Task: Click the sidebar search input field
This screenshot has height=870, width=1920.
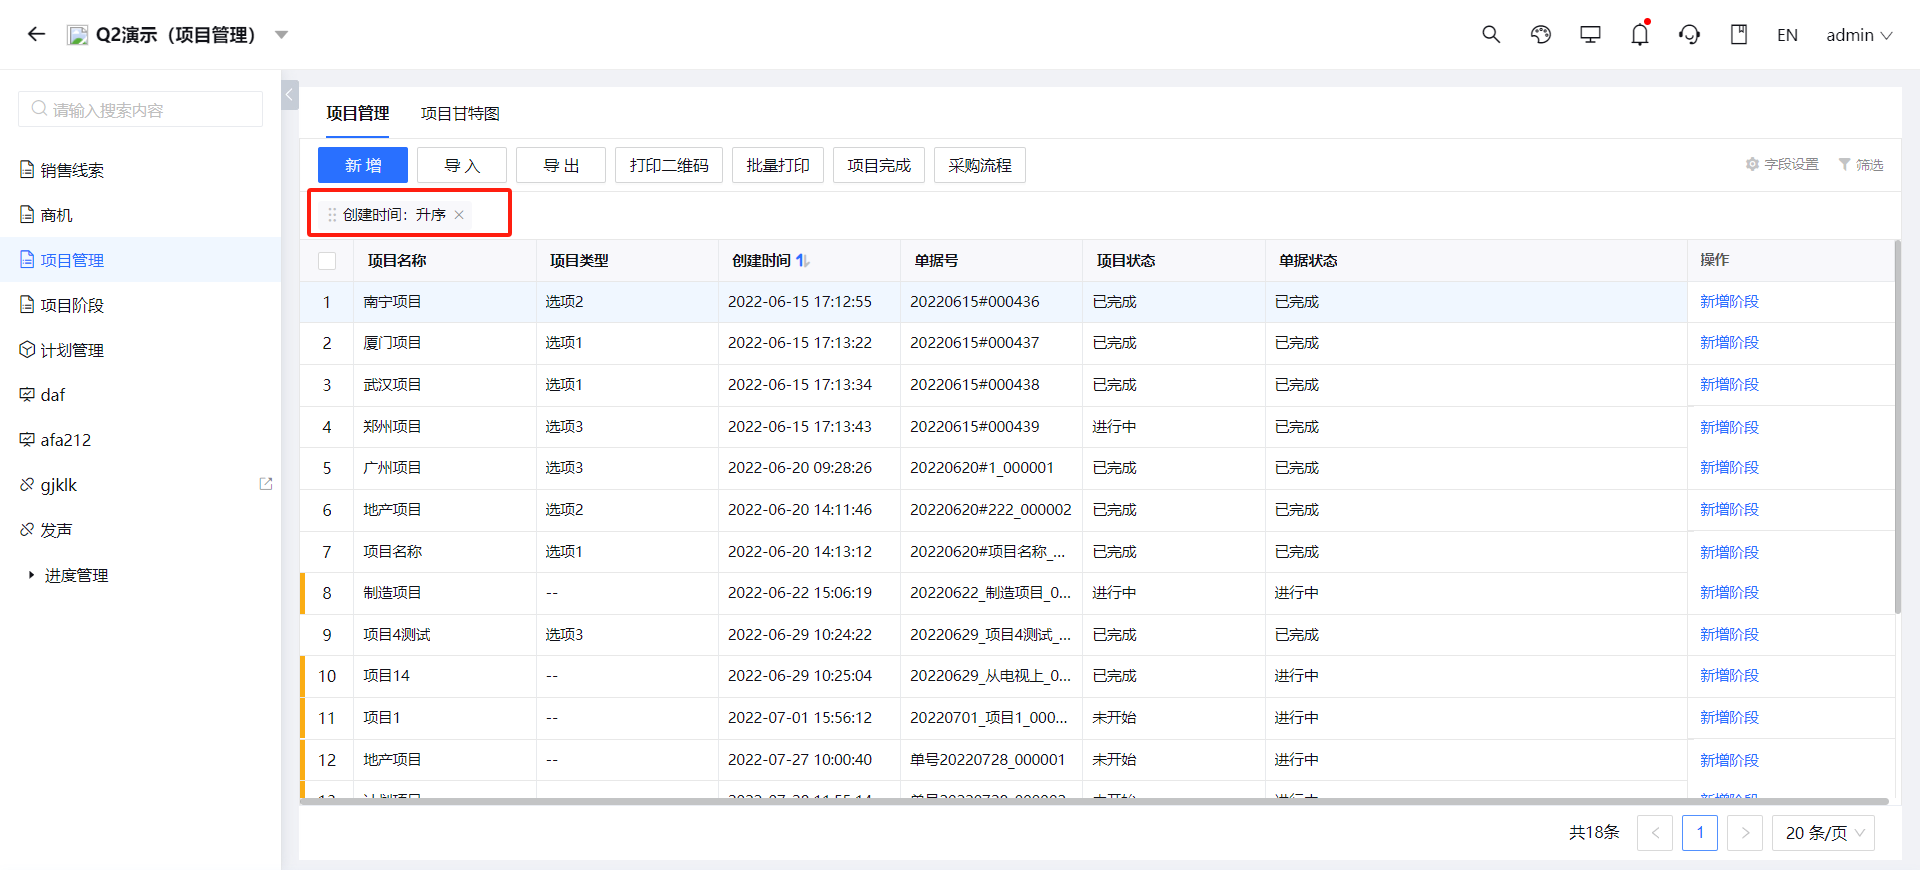Action: pyautogui.click(x=140, y=109)
